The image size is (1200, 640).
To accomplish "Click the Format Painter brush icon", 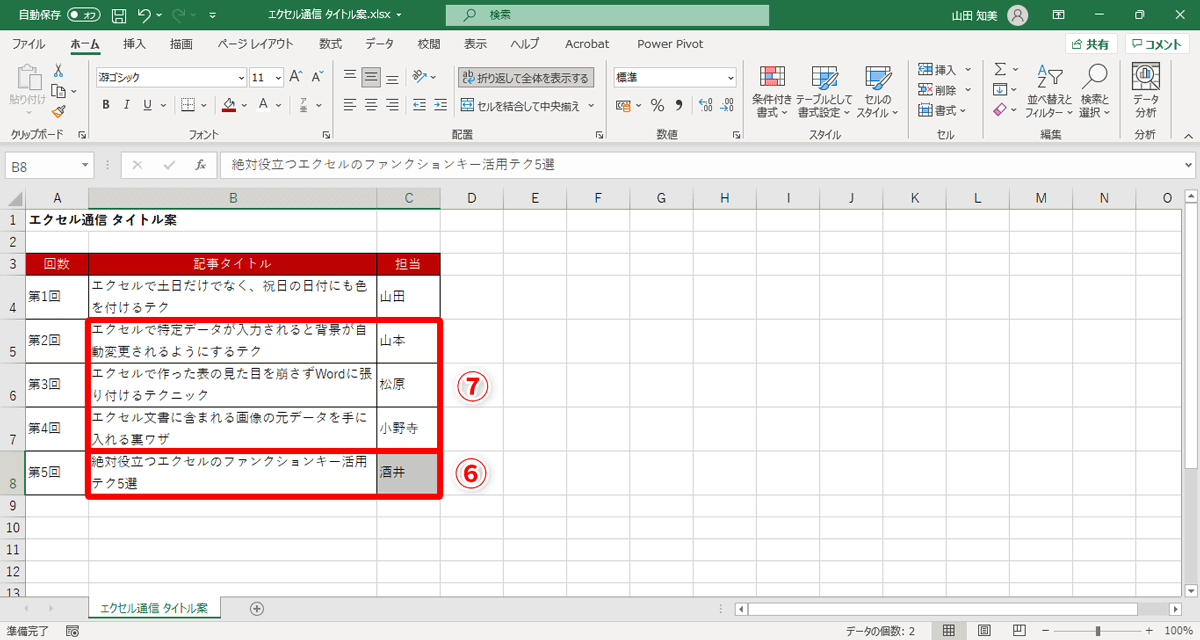I will click(x=58, y=112).
